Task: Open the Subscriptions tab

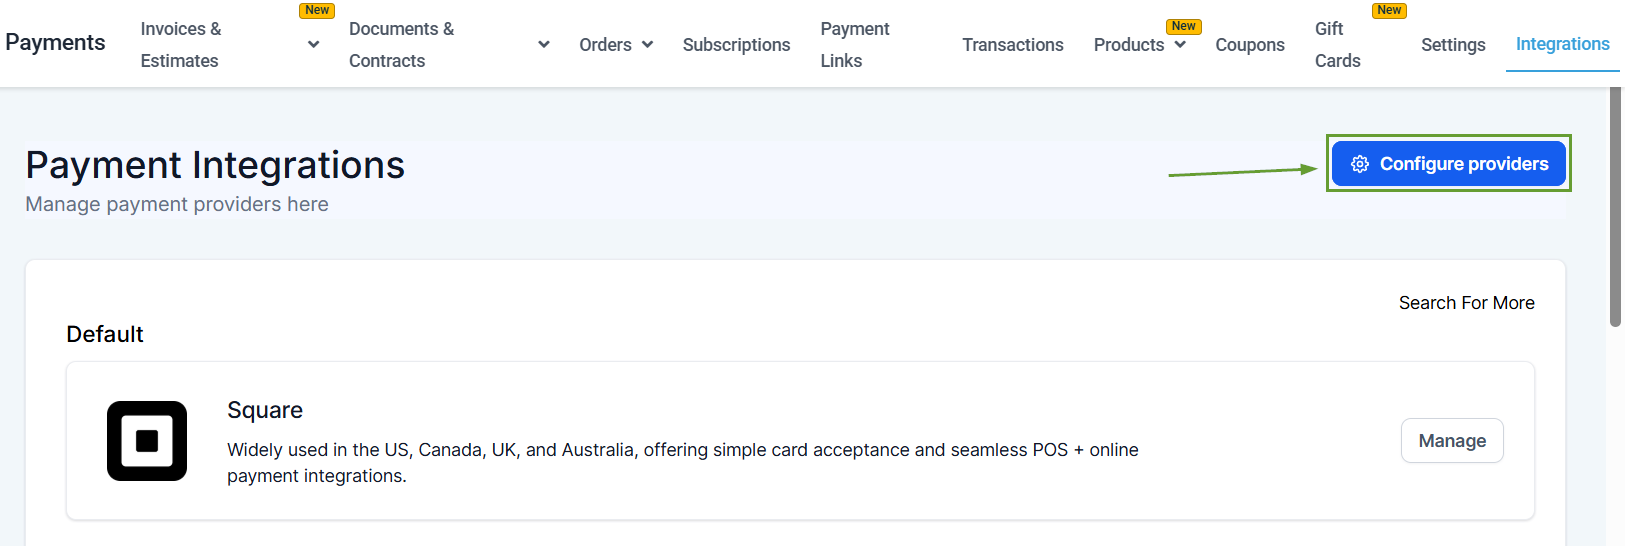Action: click(x=736, y=45)
